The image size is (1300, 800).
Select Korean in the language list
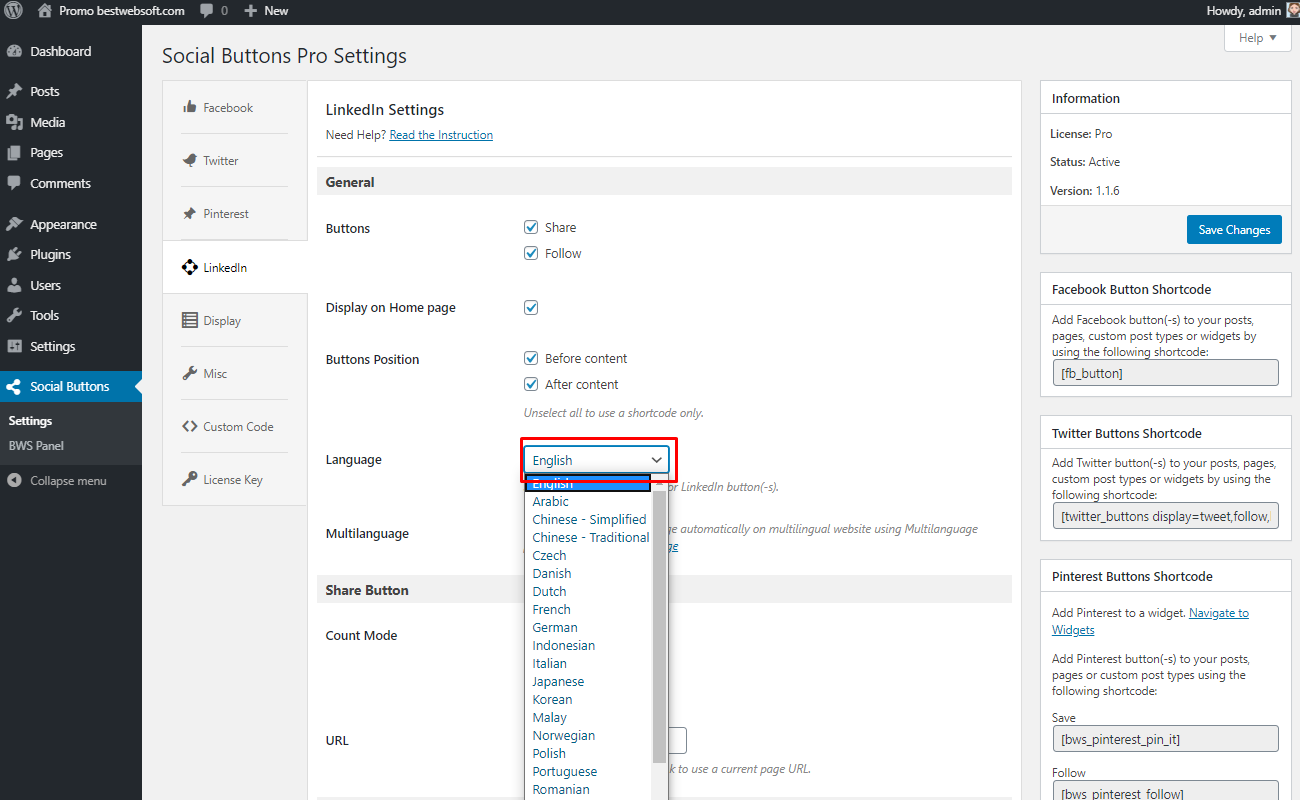(x=588, y=700)
